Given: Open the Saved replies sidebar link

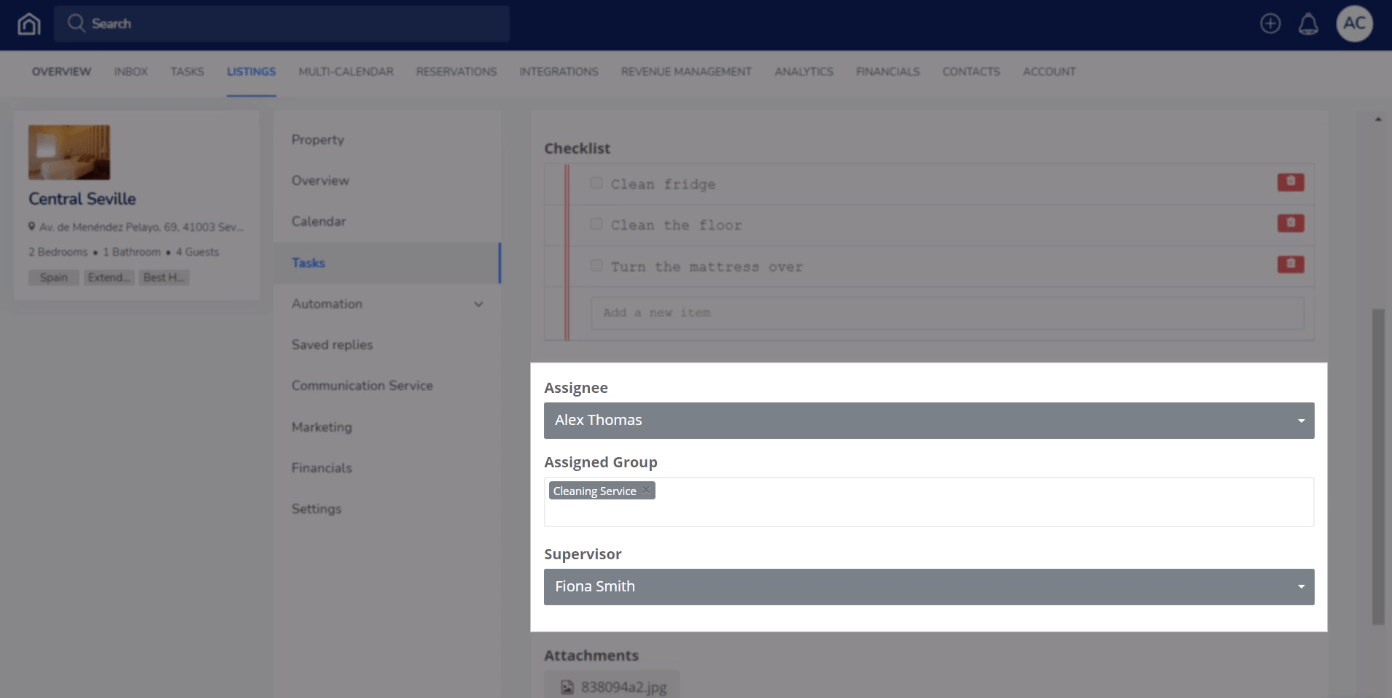Looking at the screenshot, I should point(332,345).
